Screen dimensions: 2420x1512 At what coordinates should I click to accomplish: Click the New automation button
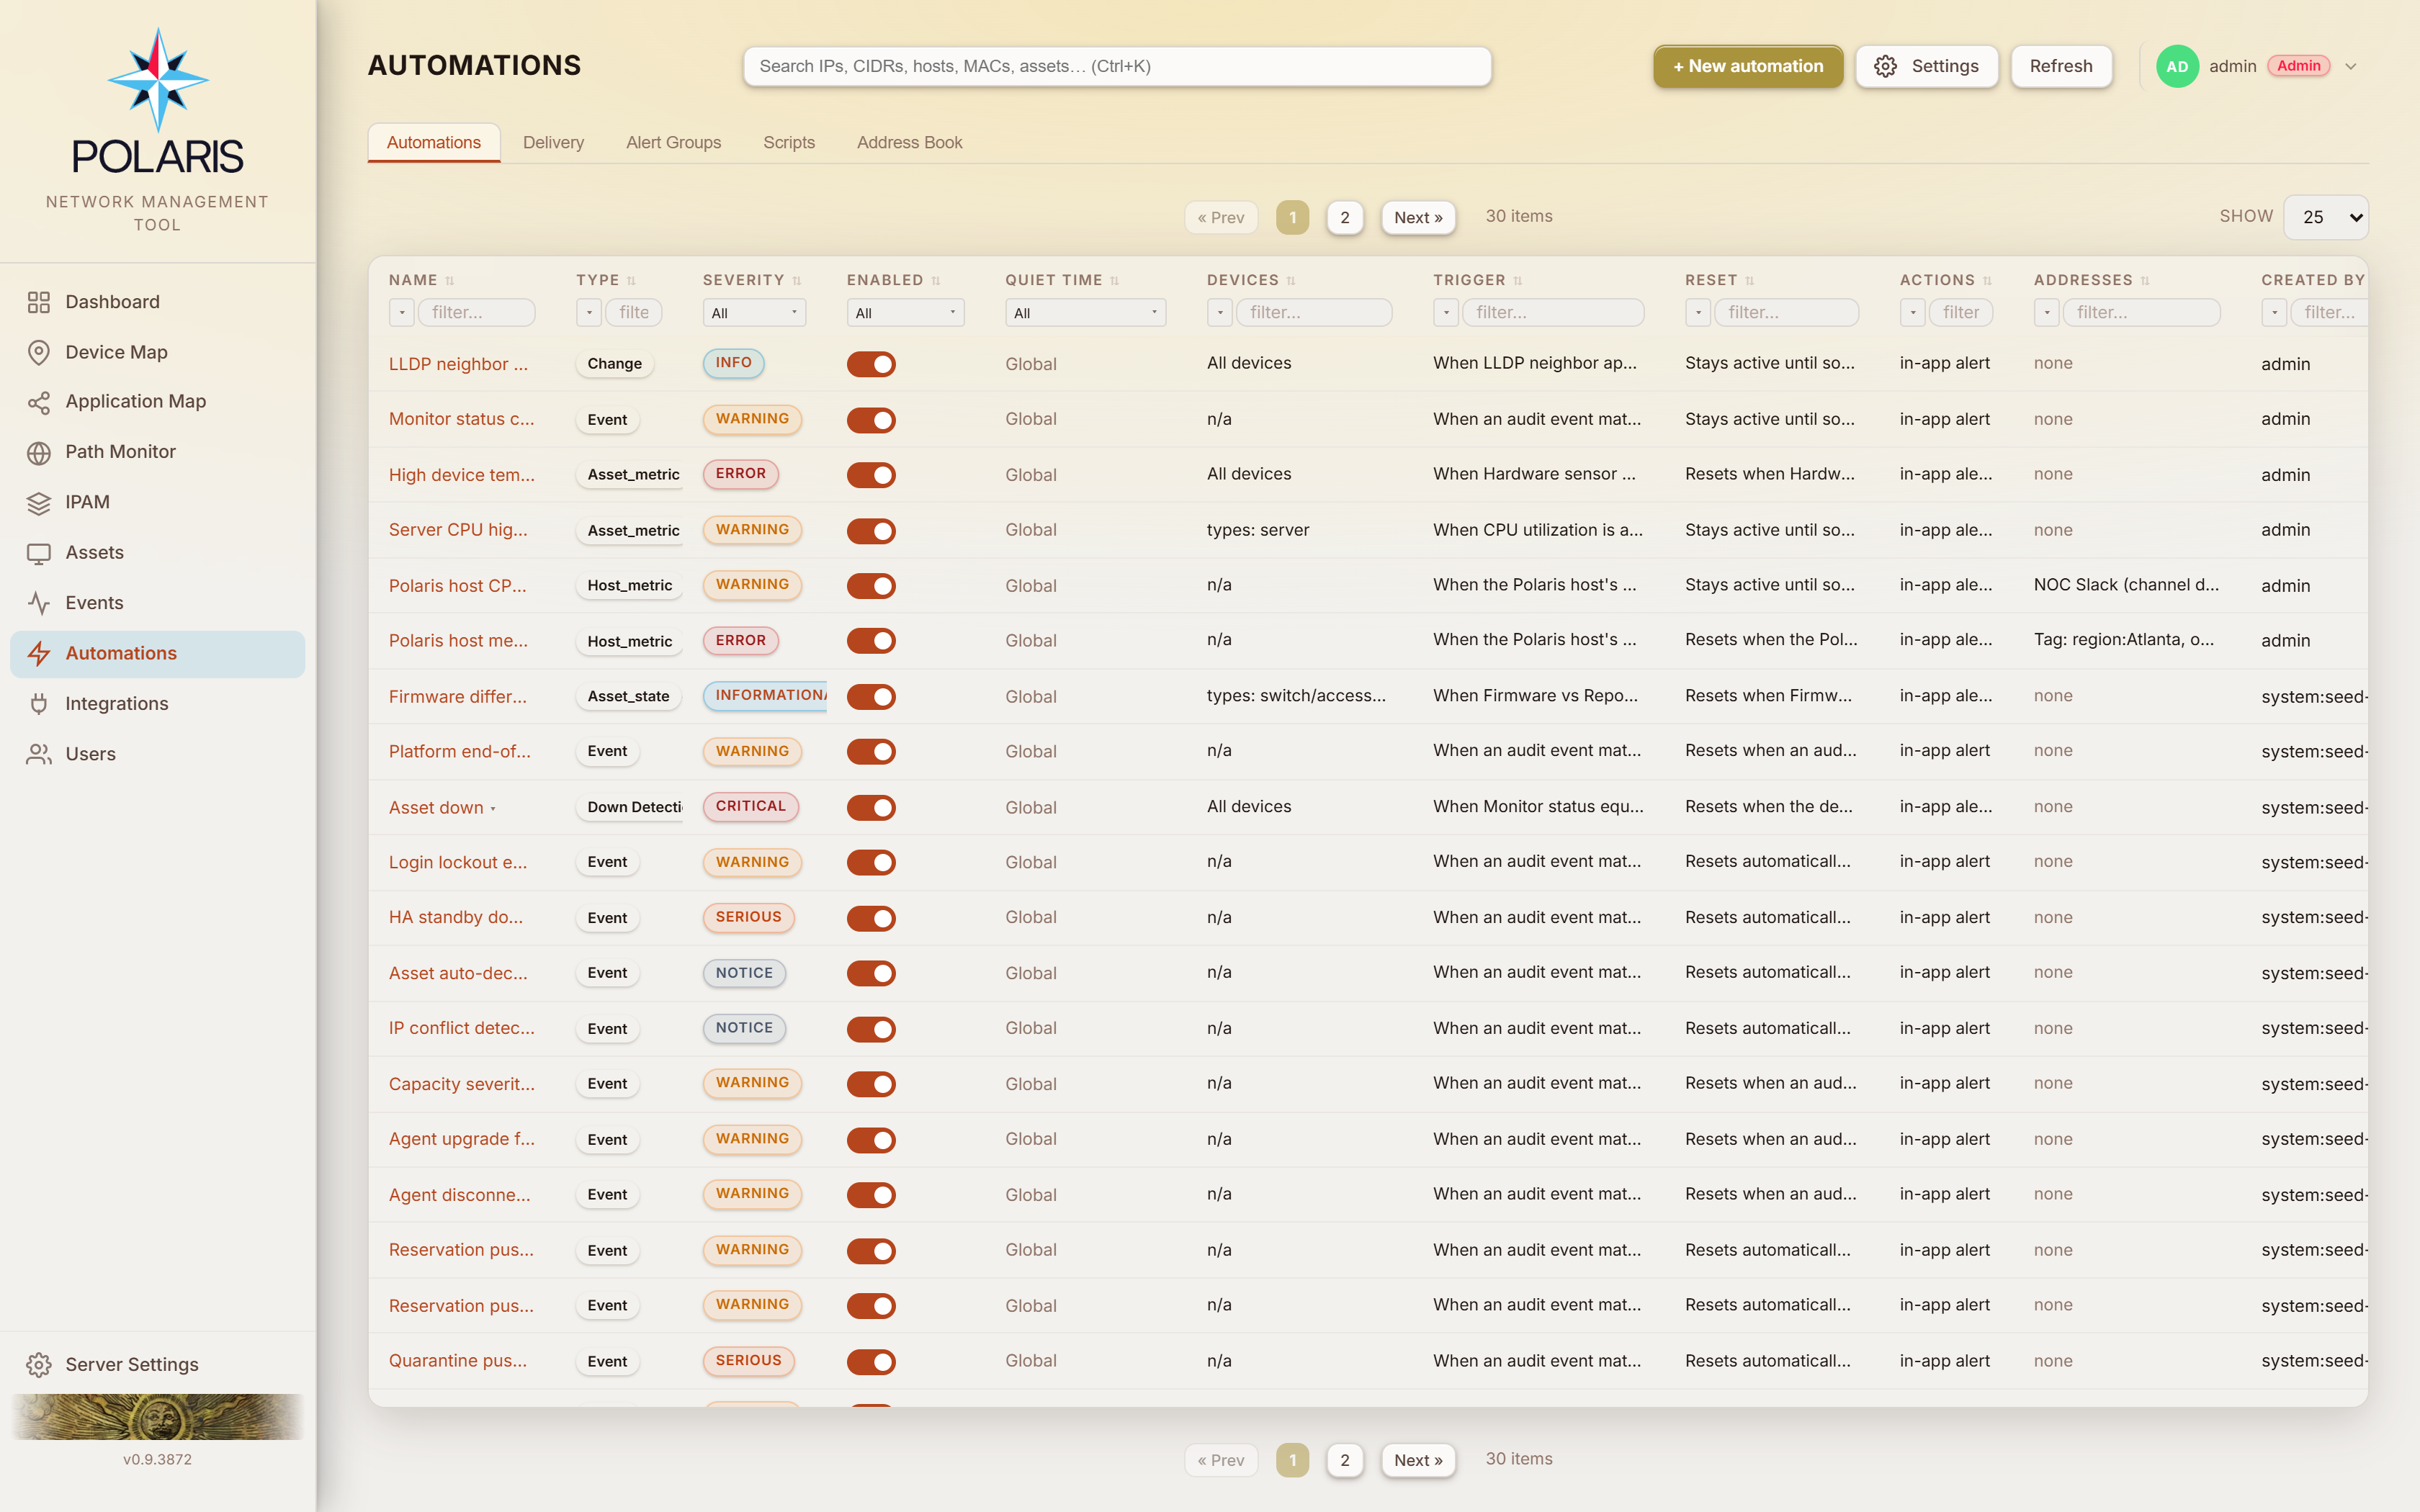1748,66
